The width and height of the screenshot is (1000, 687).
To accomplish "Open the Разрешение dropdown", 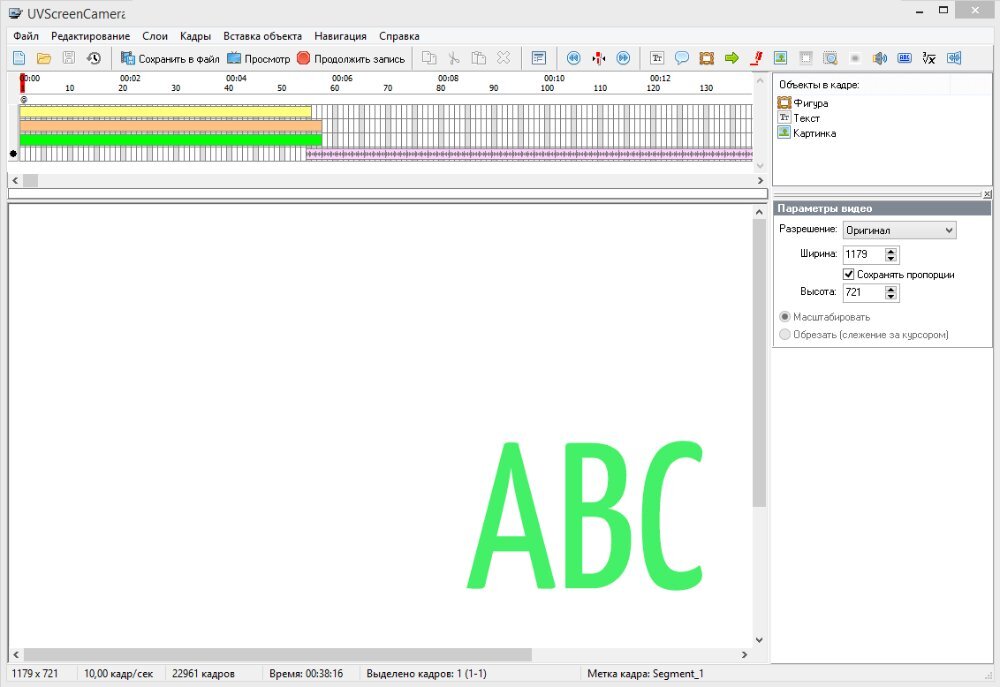I will tap(899, 230).
